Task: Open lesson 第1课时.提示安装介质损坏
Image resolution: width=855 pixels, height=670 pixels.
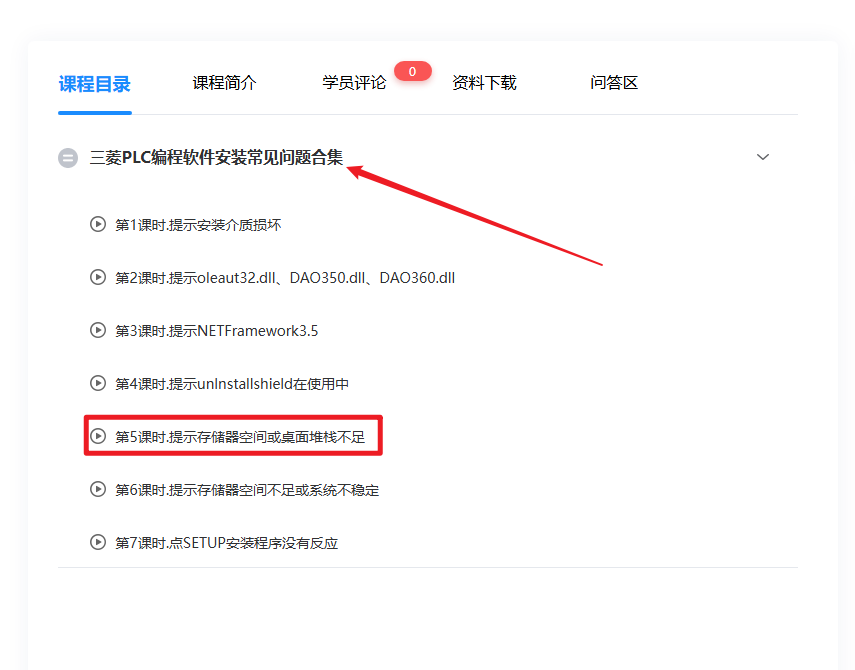Action: (198, 225)
